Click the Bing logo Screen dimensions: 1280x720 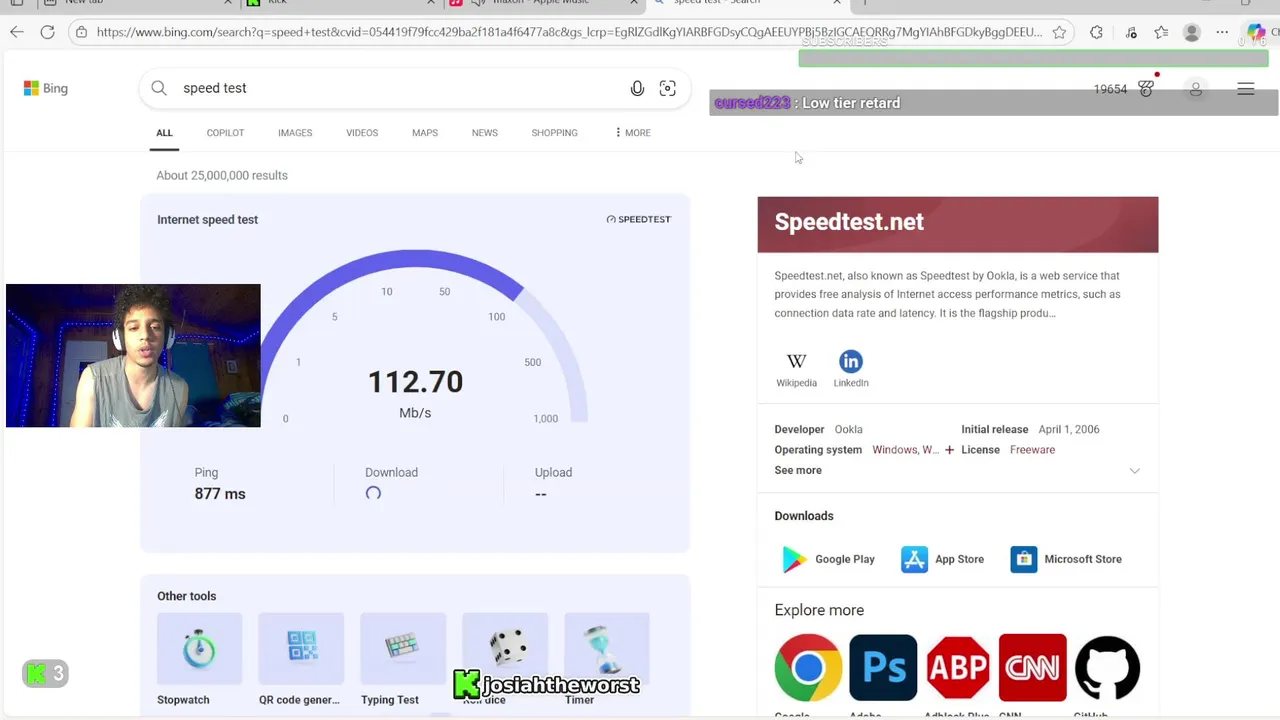(x=45, y=88)
